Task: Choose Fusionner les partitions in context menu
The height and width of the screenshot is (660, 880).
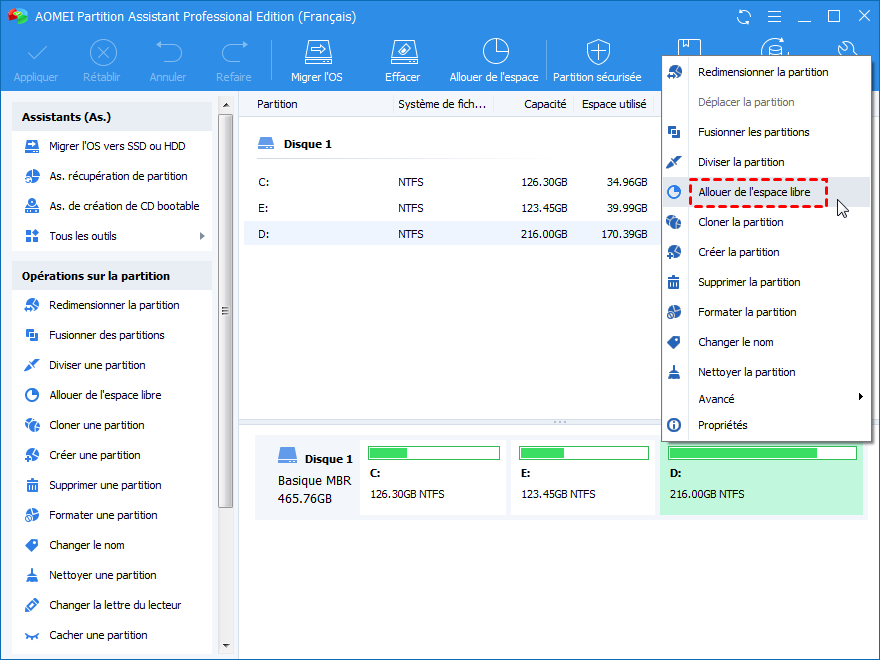Action: [x=766, y=132]
